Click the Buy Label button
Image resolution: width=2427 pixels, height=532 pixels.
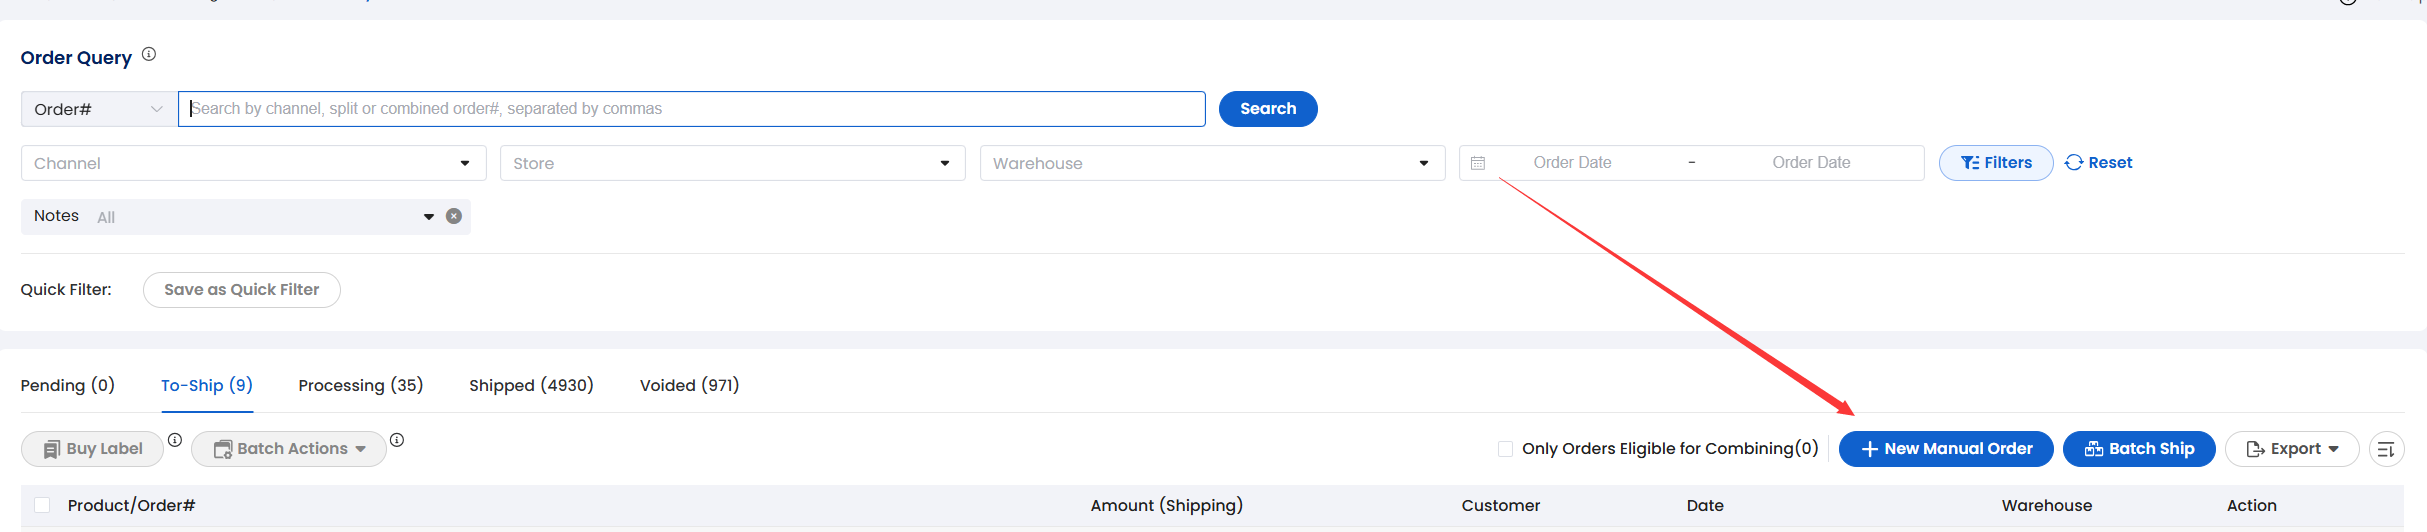click(x=92, y=449)
